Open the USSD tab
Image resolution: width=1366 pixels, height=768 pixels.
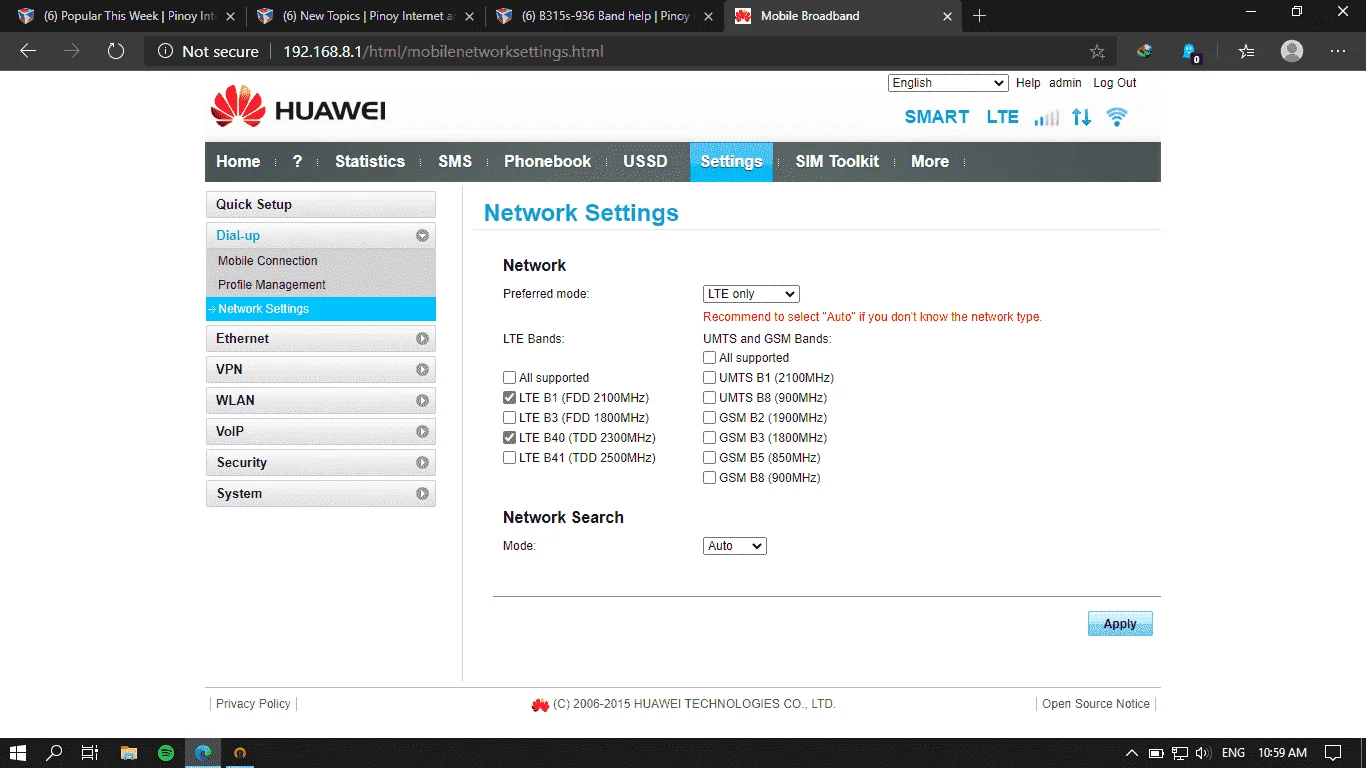pos(645,161)
